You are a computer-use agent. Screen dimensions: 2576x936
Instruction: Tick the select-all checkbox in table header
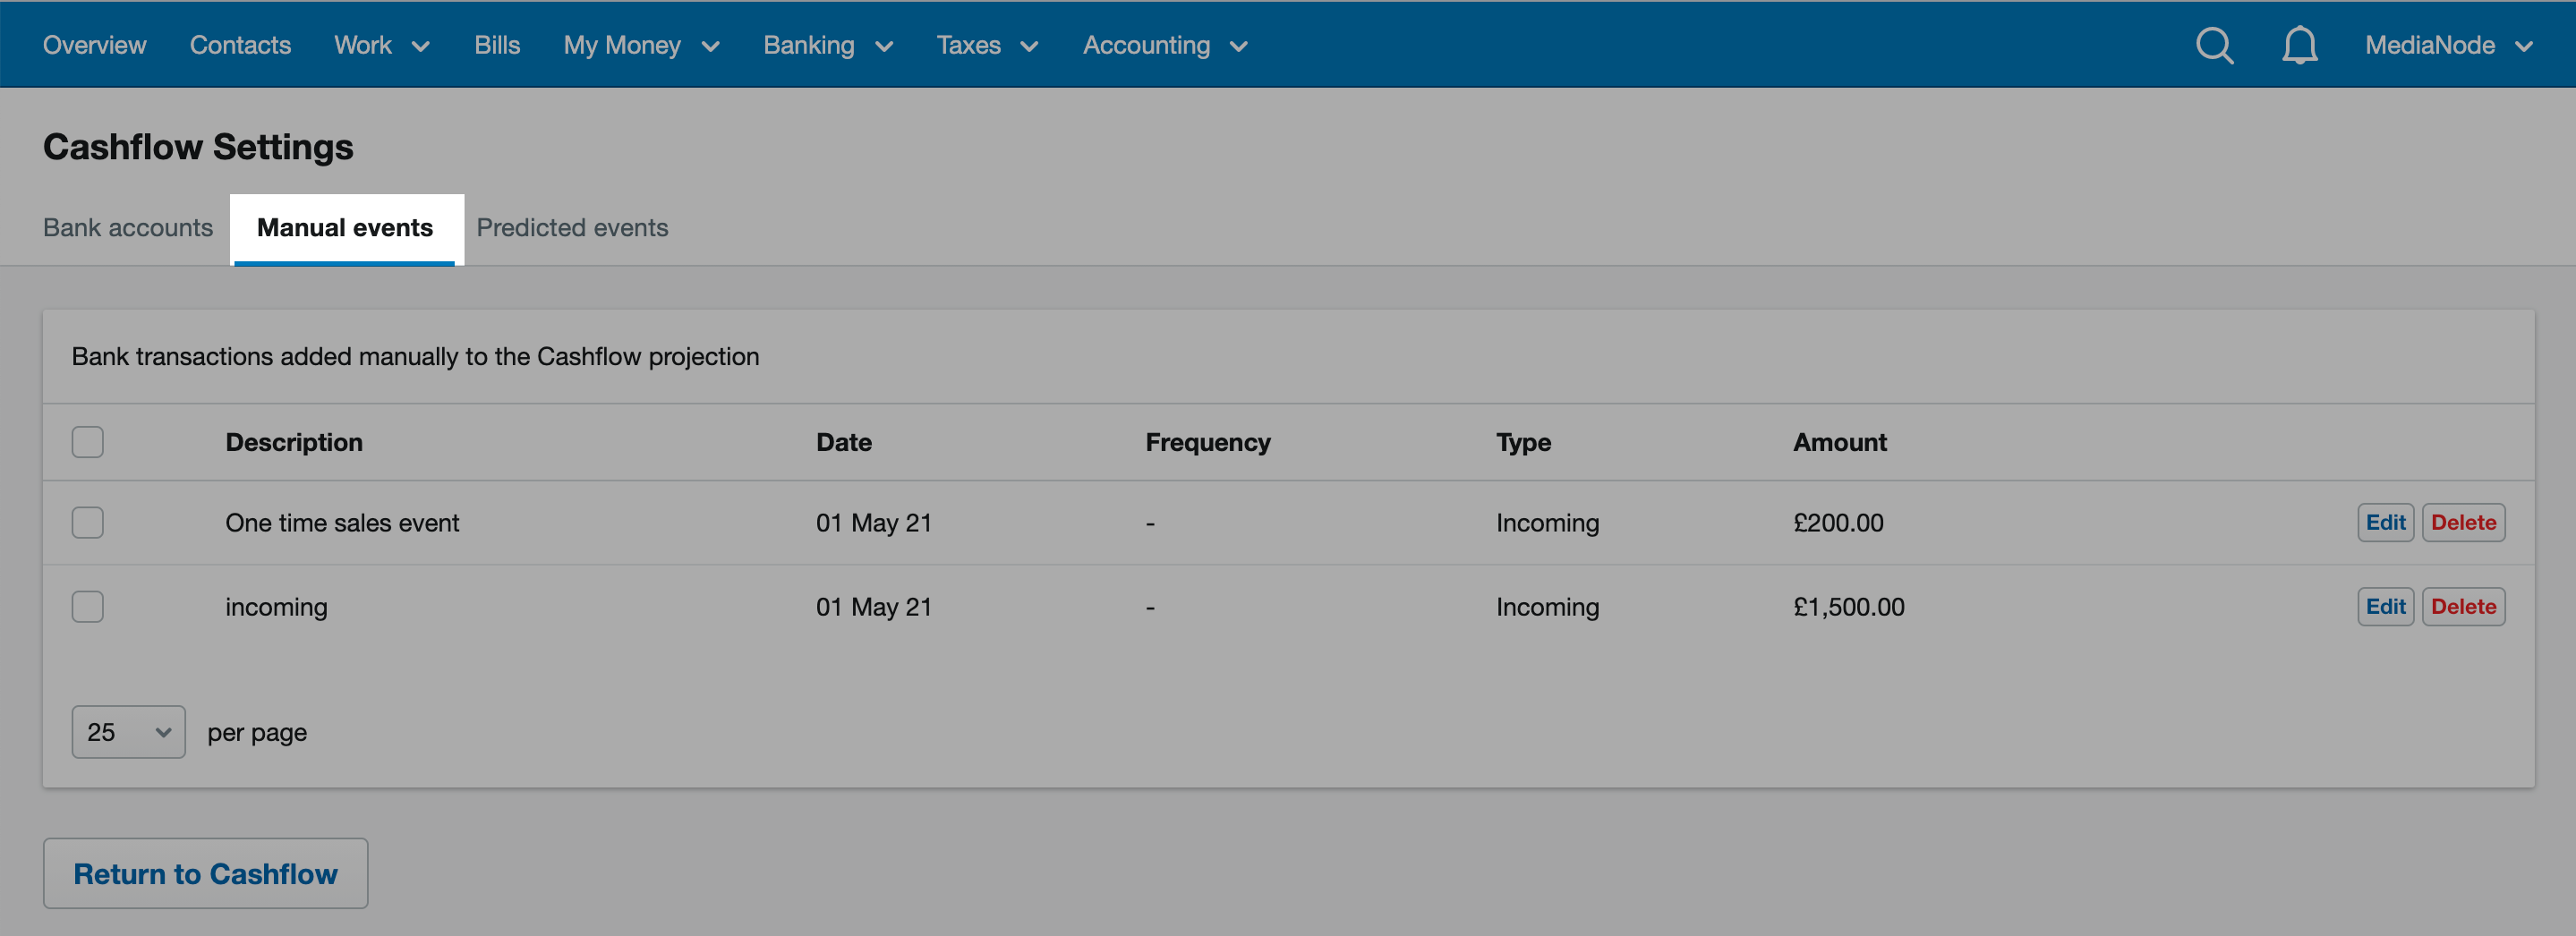(x=88, y=442)
